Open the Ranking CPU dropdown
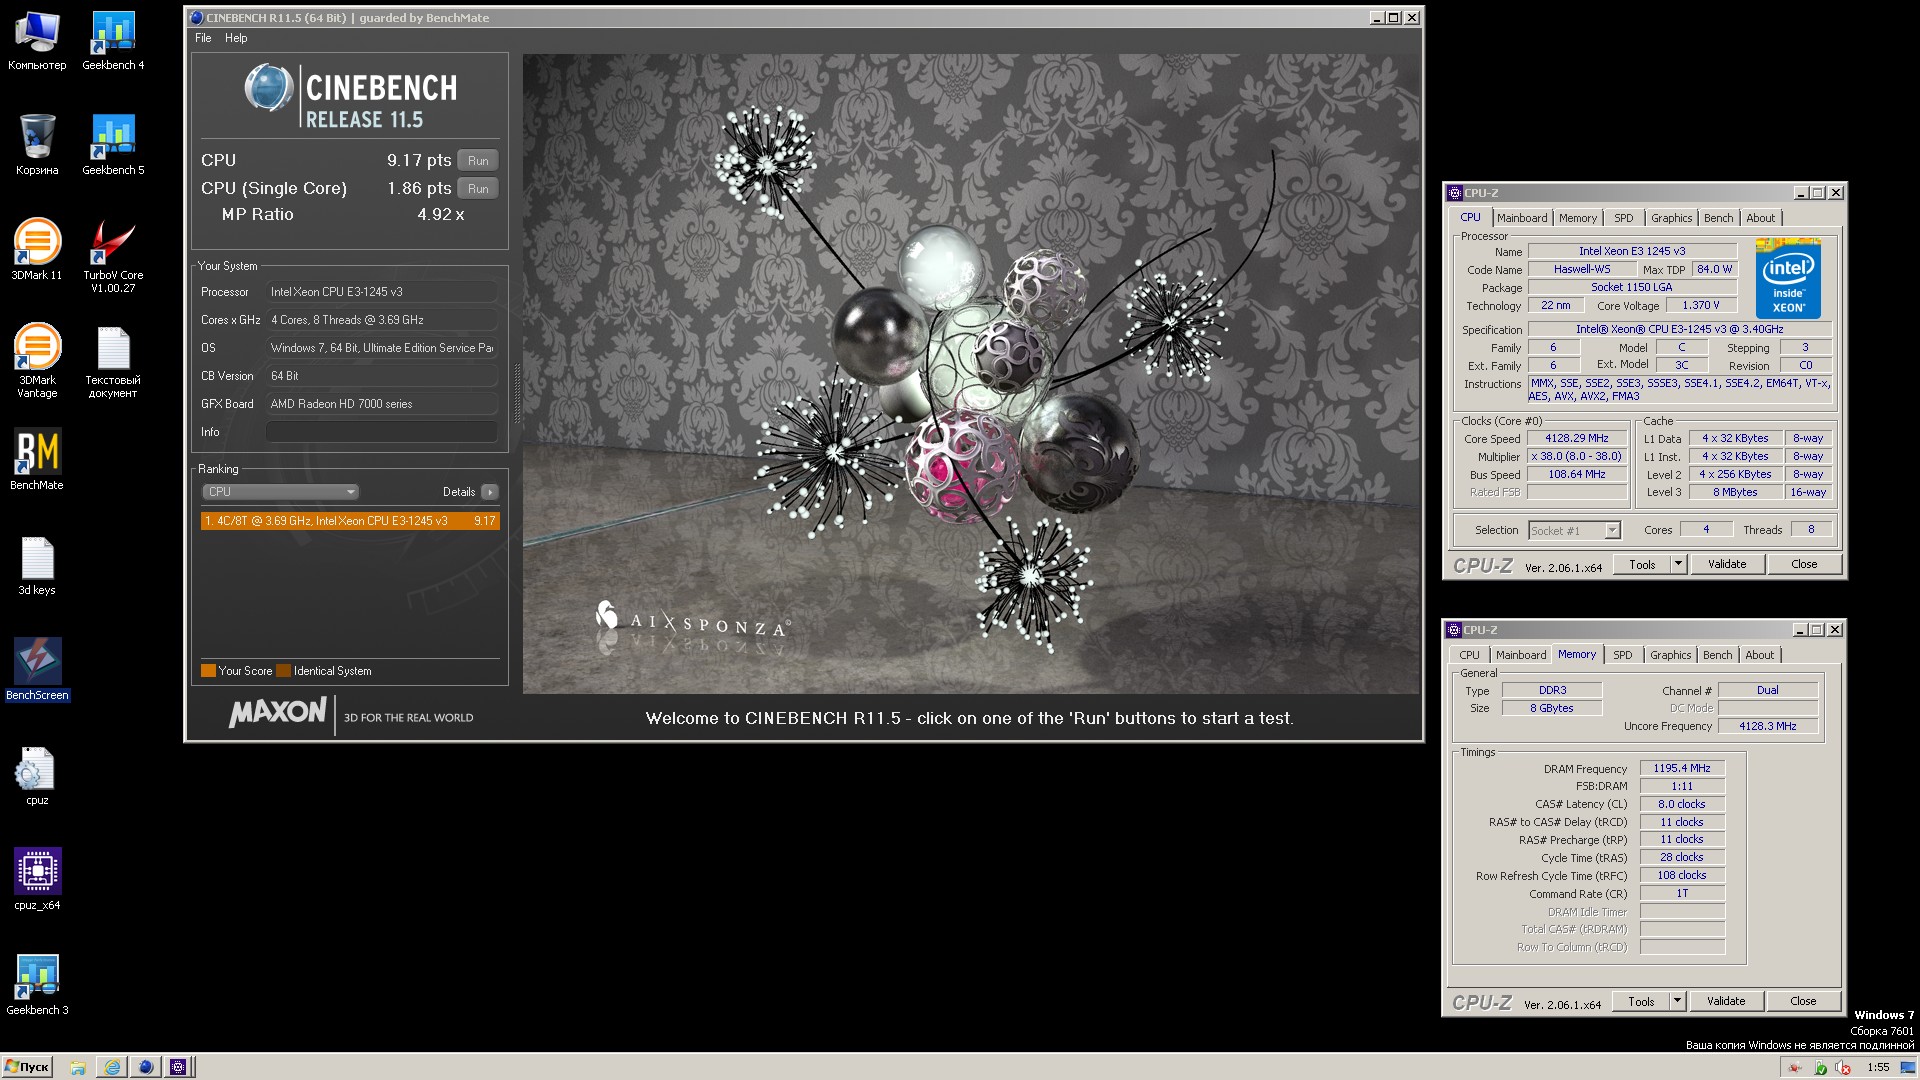Viewport: 1920px width, 1080px height. tap(280, 492)
